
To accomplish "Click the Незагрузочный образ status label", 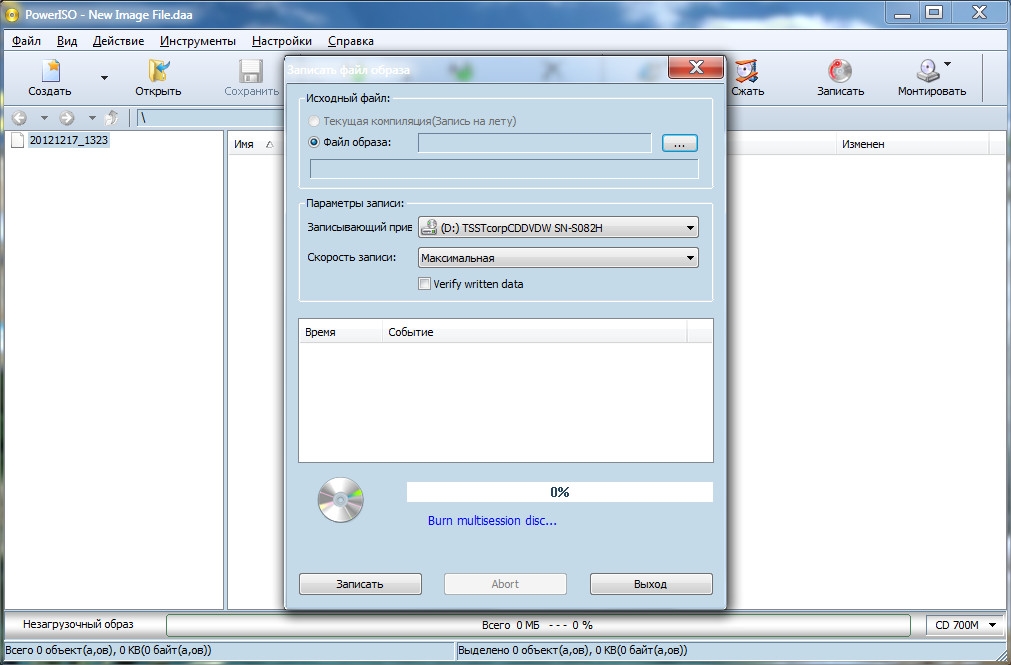I will tap(78, 624).
